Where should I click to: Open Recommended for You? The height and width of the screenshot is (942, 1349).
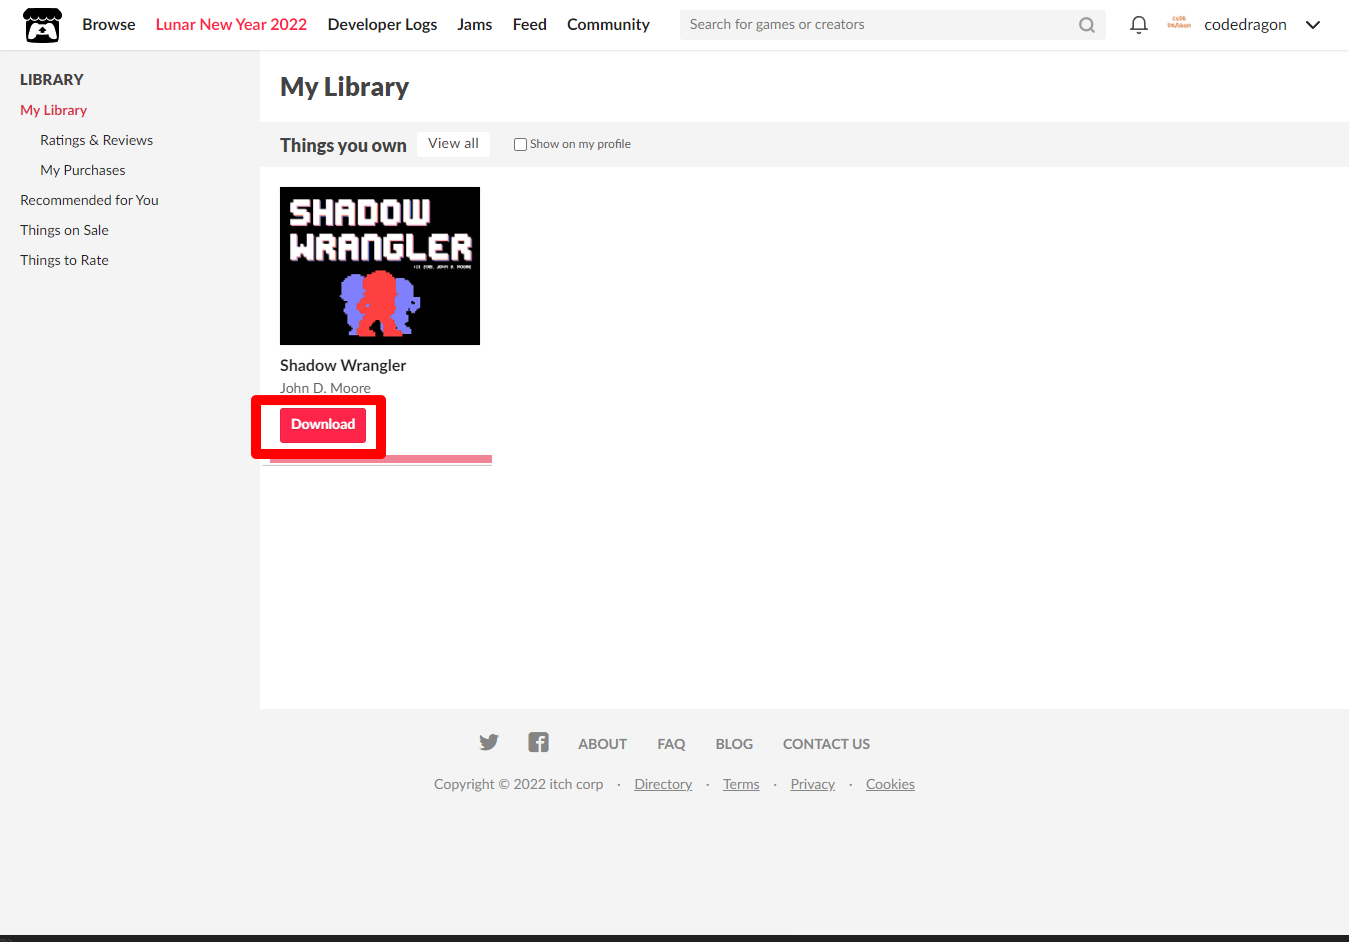click(89, 200)
